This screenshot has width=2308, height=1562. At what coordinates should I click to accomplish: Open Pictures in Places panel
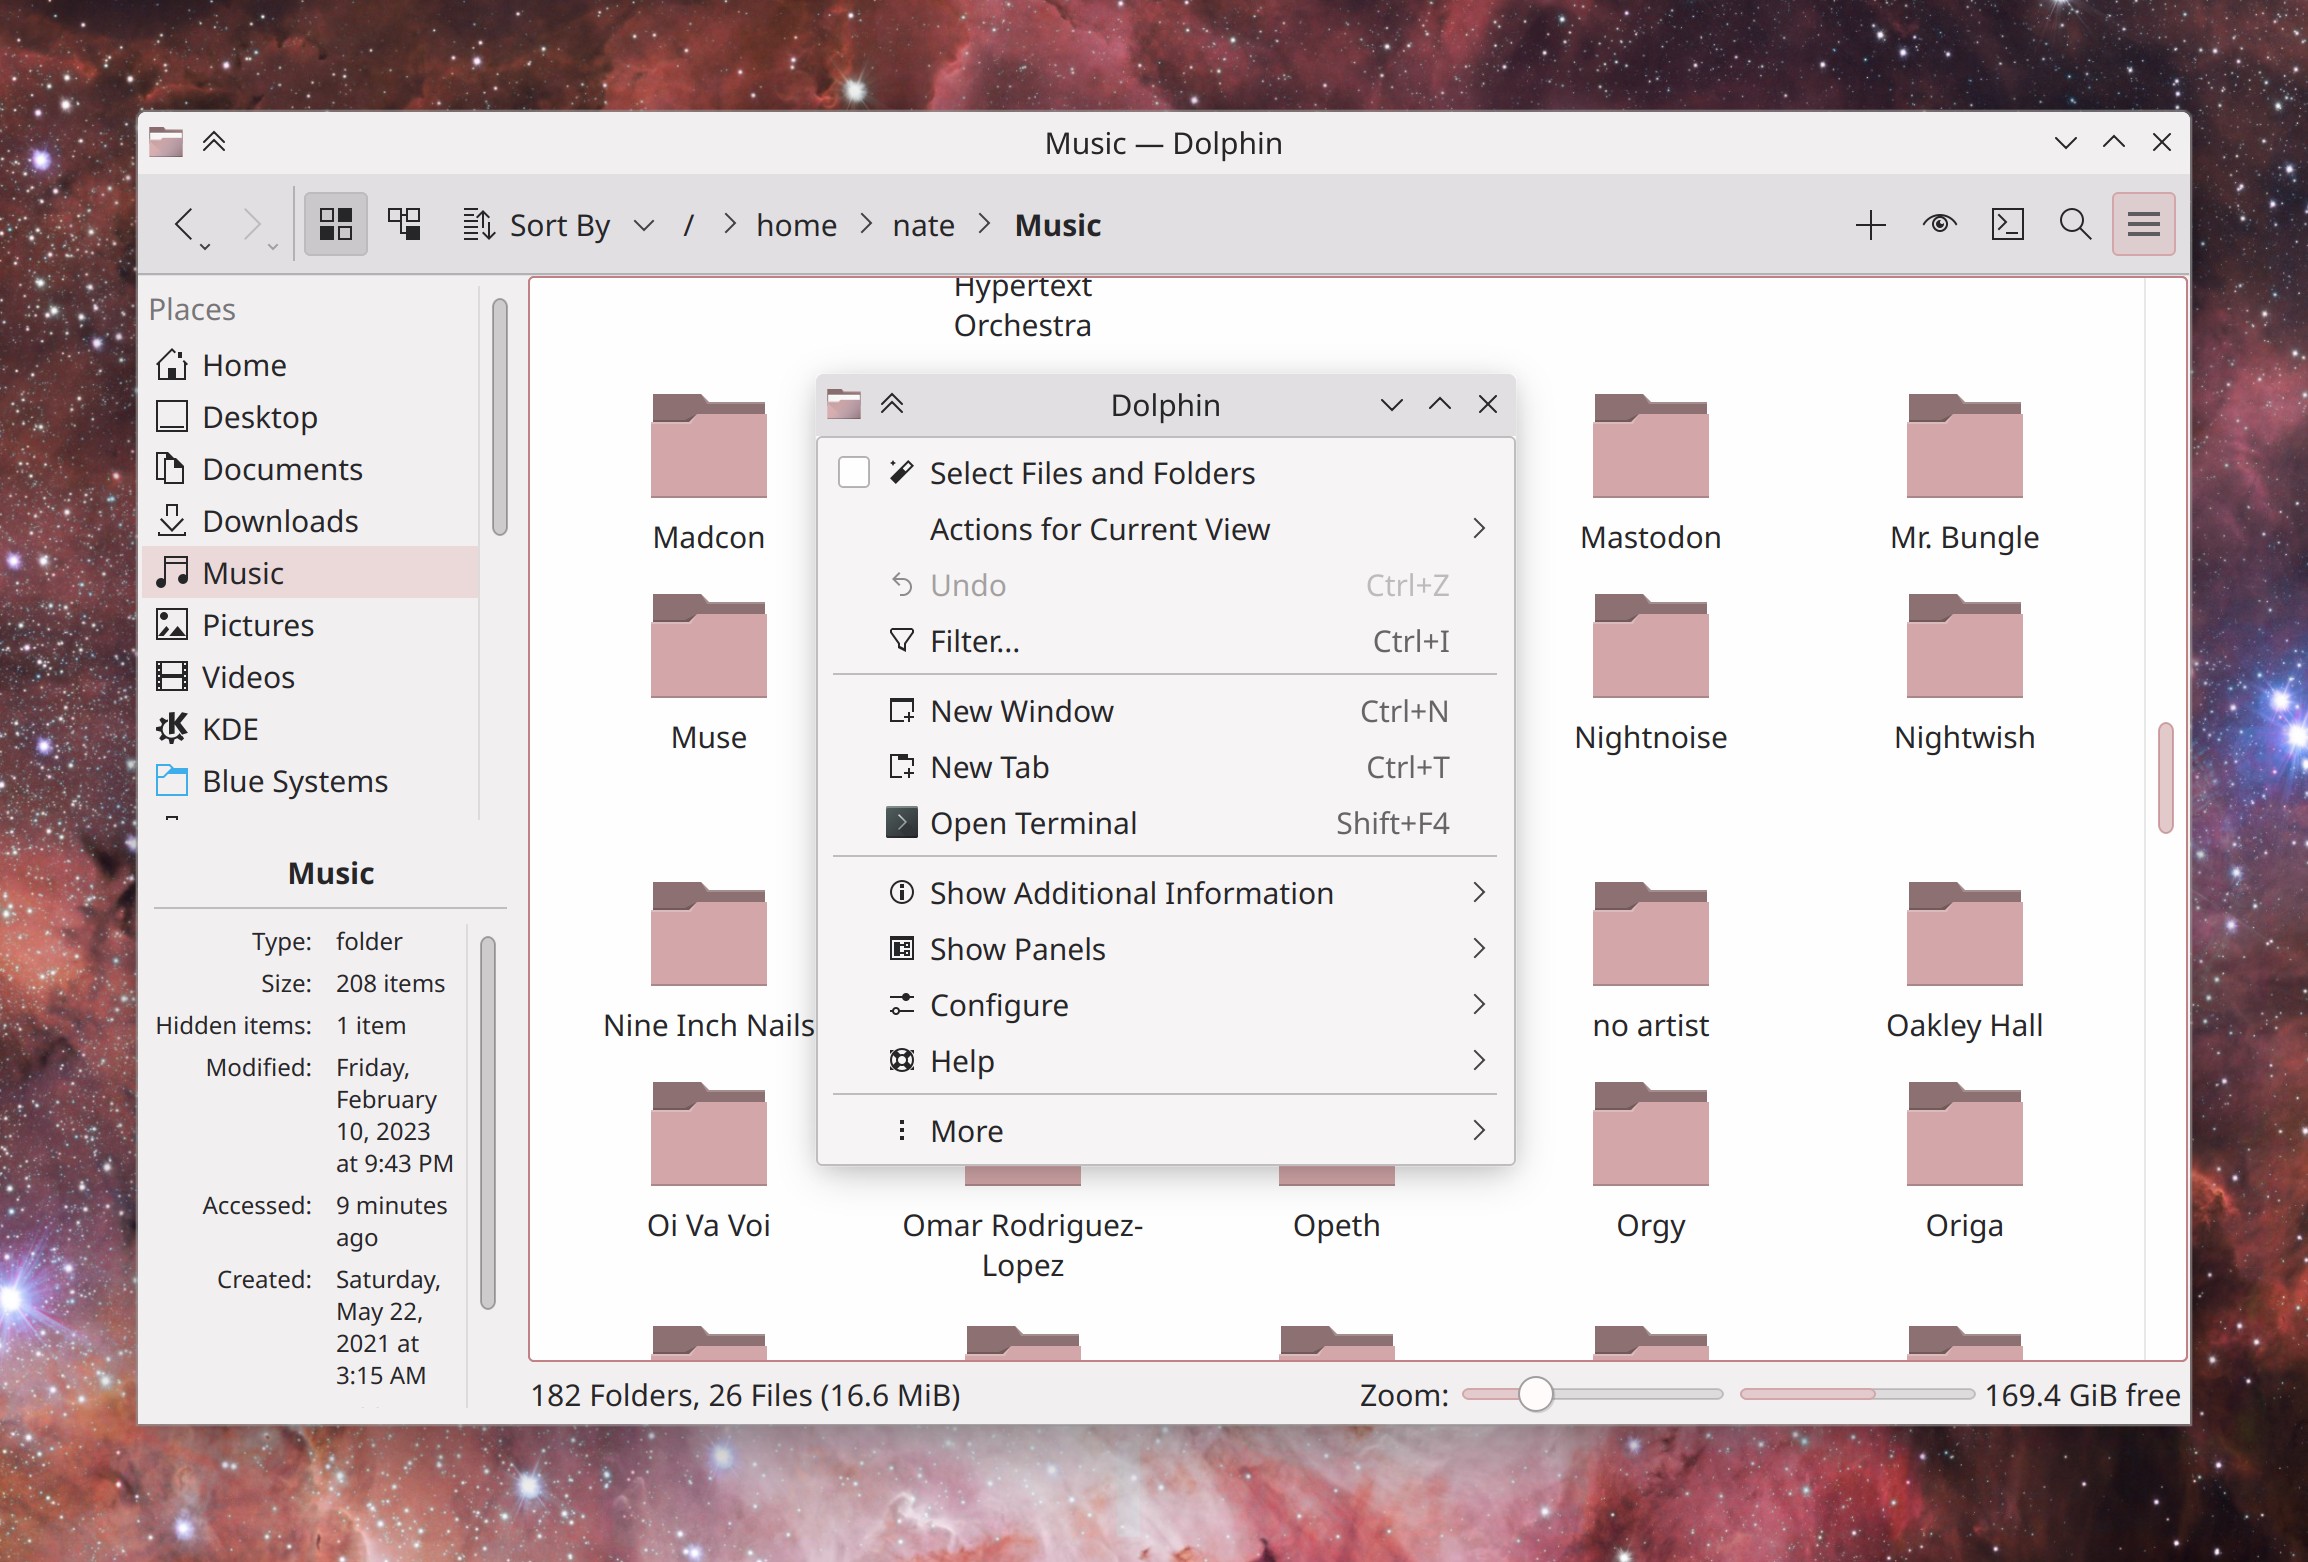pyautogui.click(x=311, y=625)
